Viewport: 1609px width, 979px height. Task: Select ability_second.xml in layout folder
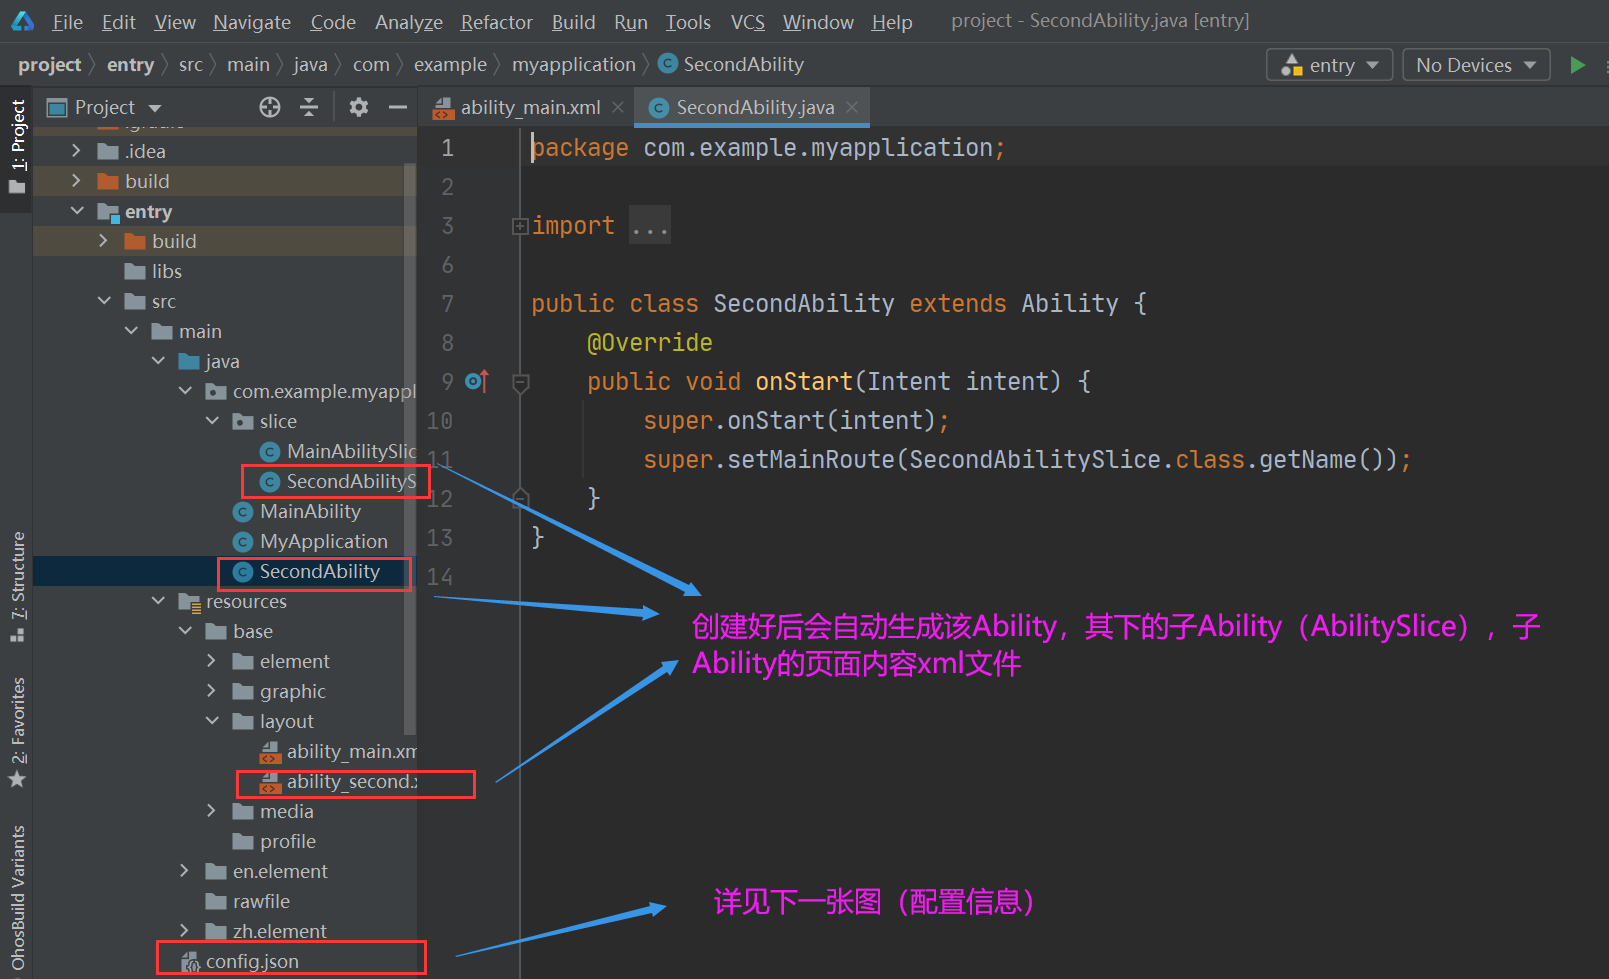[352, 781]
